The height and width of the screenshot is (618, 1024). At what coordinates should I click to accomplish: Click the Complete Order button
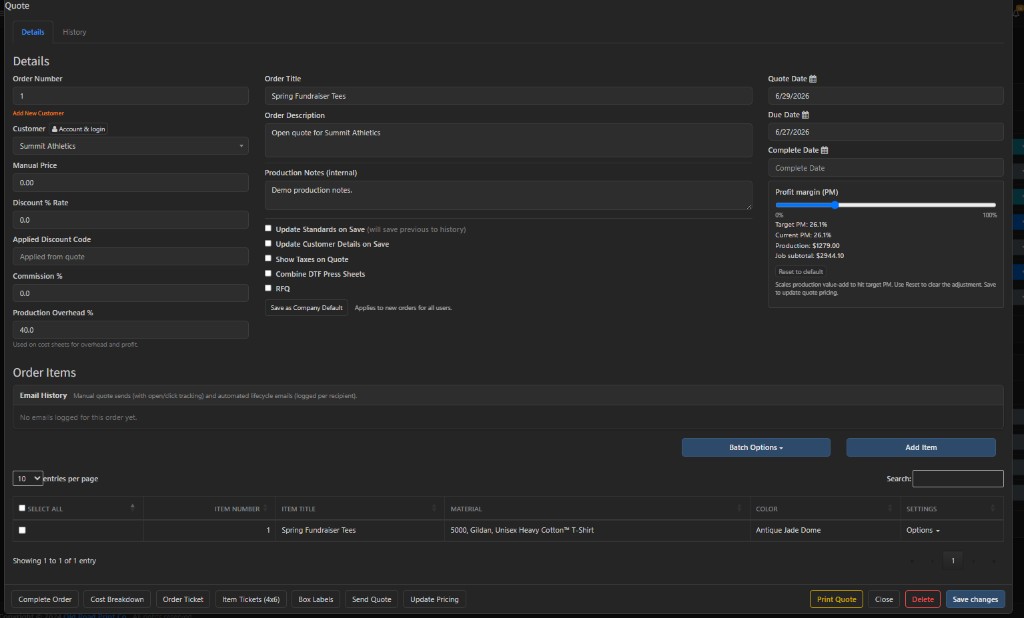[x=45, y=599]
